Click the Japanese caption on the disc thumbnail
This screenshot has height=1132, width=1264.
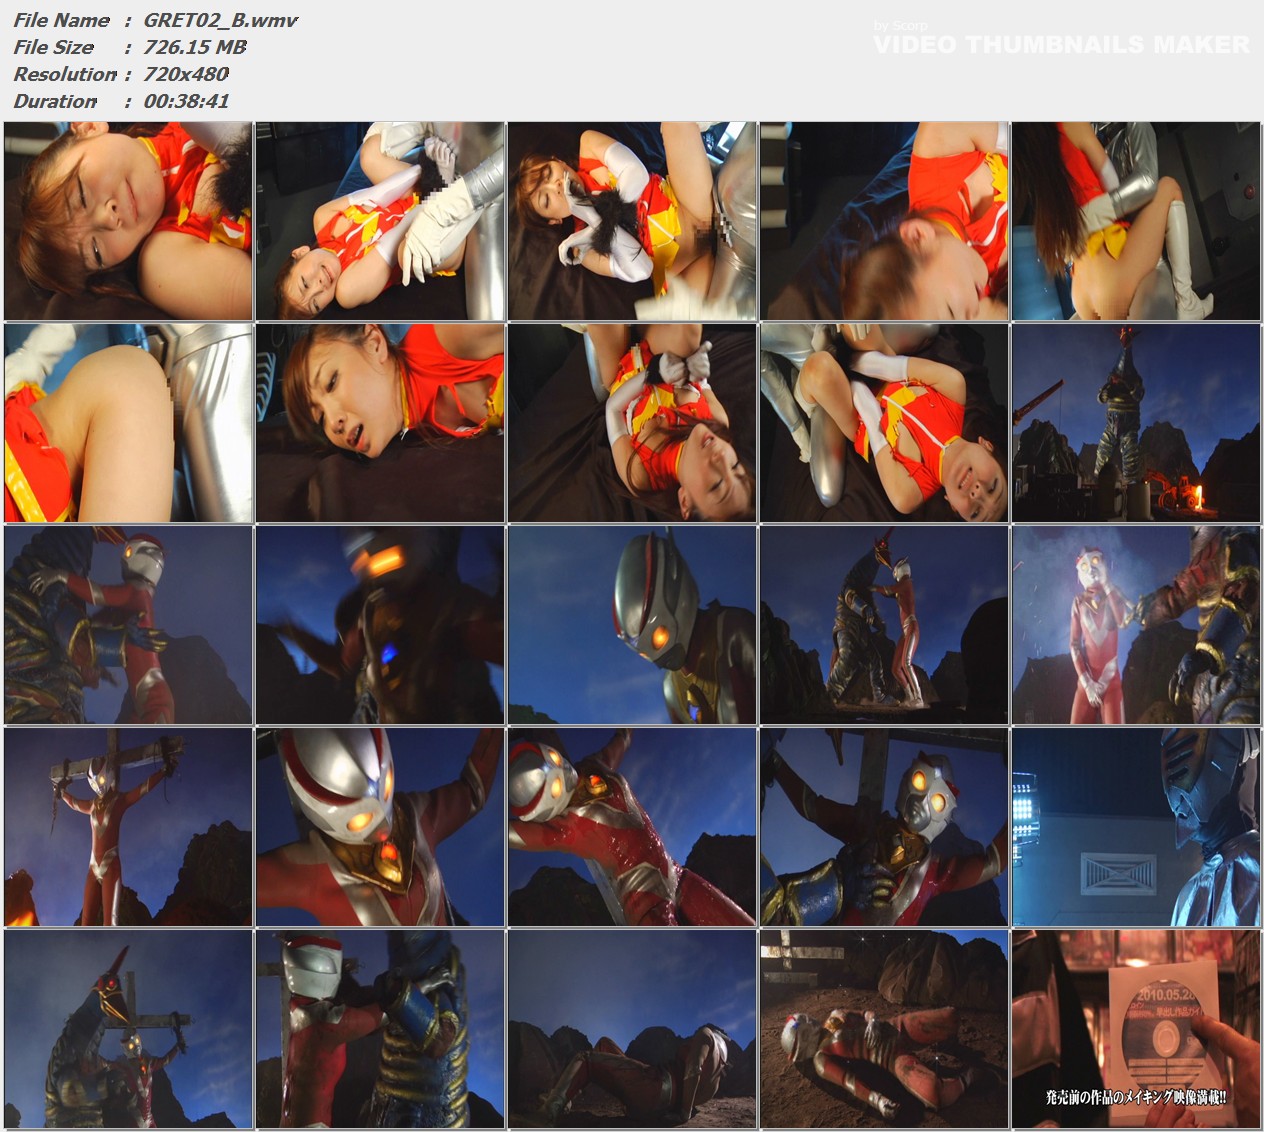(x=1136, y=1097)
